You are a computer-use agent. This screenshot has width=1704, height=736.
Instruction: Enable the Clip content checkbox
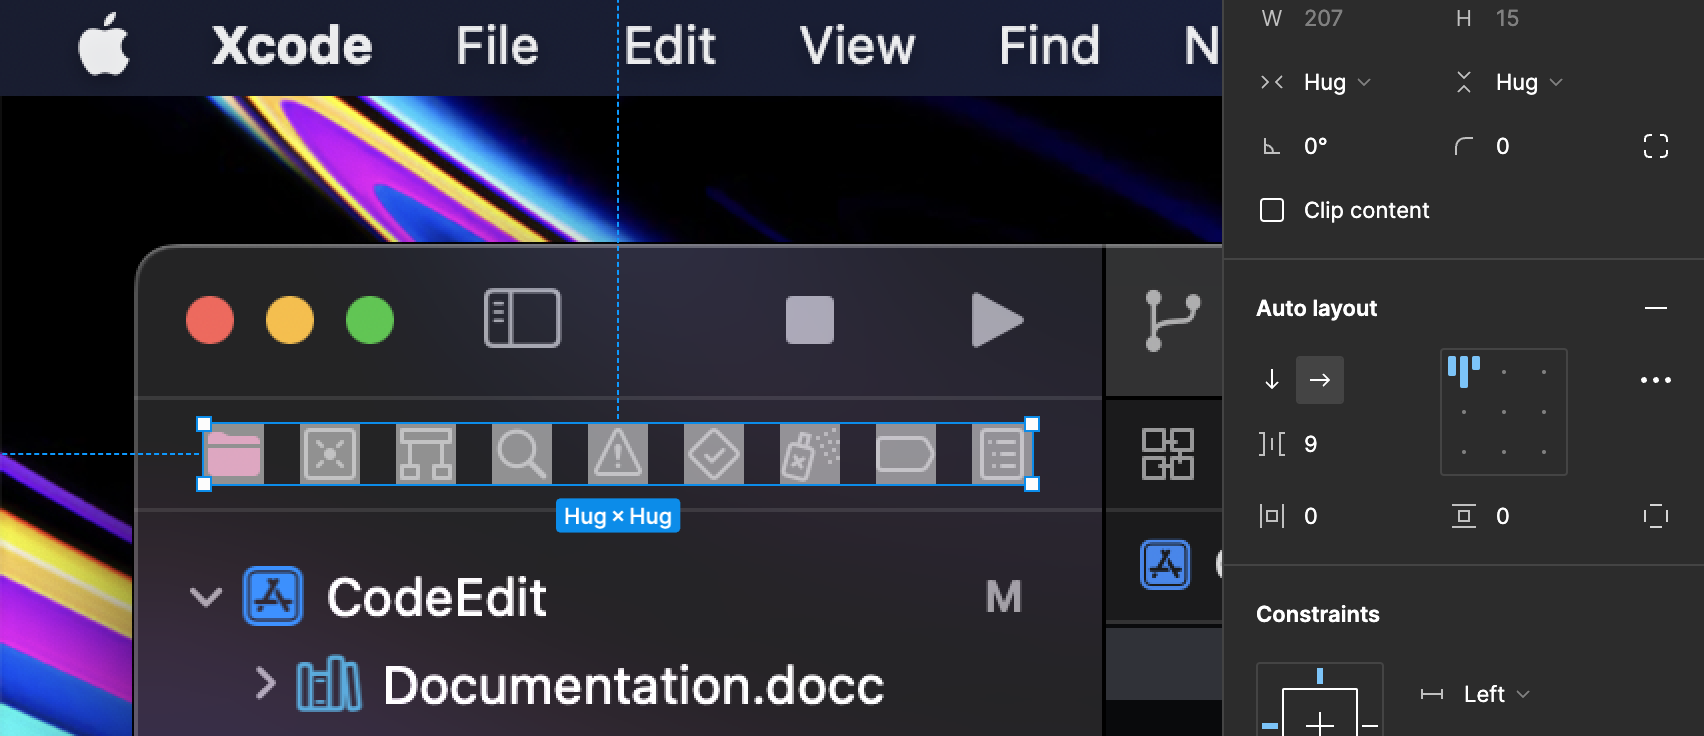pos(1272,210)
